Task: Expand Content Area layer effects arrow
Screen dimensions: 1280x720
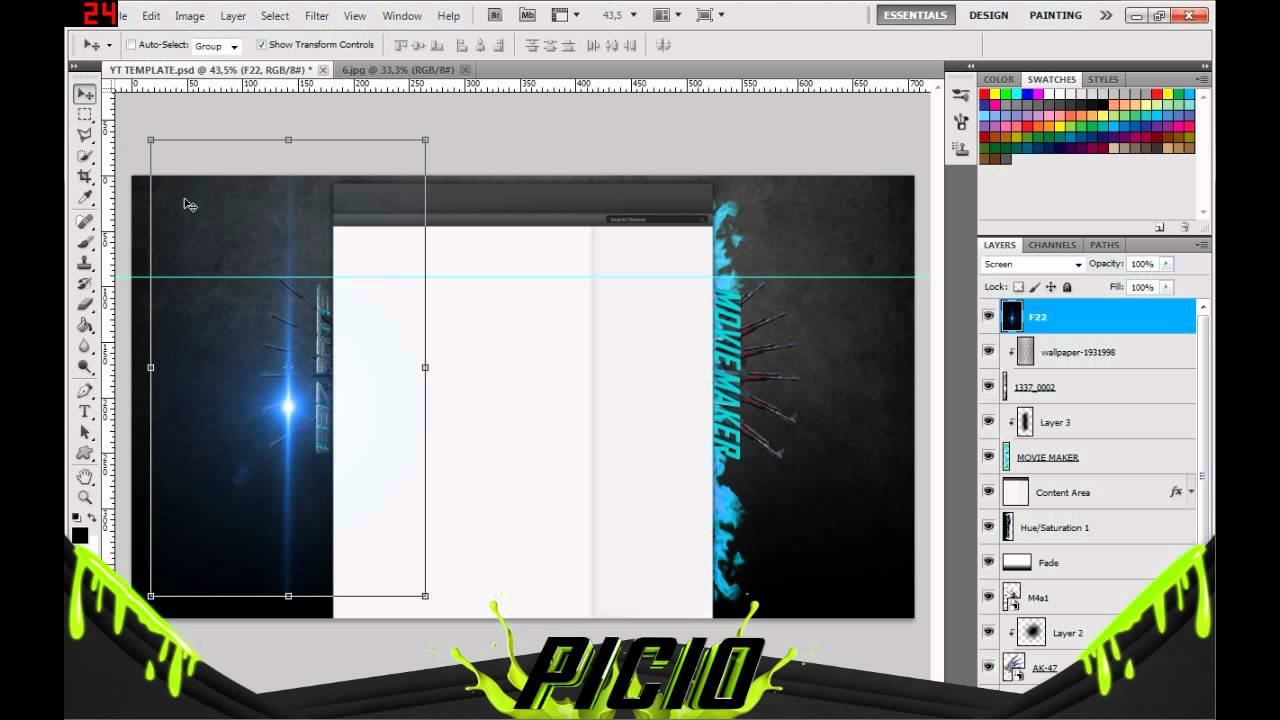Action: 1191,492
